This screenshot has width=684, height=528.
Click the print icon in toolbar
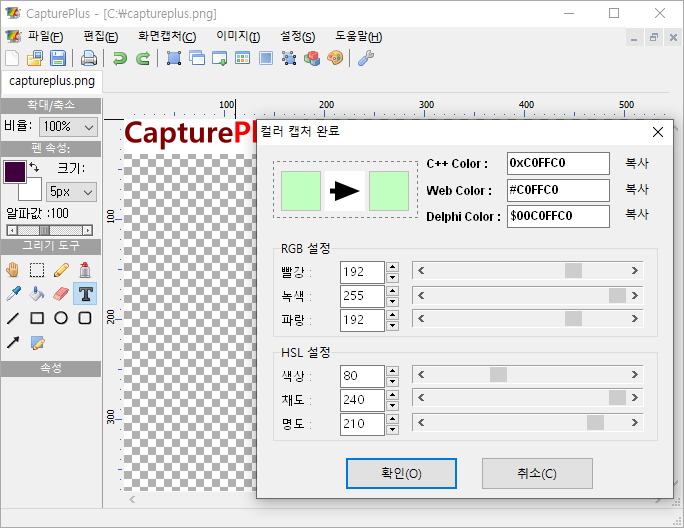click(89, 58)
